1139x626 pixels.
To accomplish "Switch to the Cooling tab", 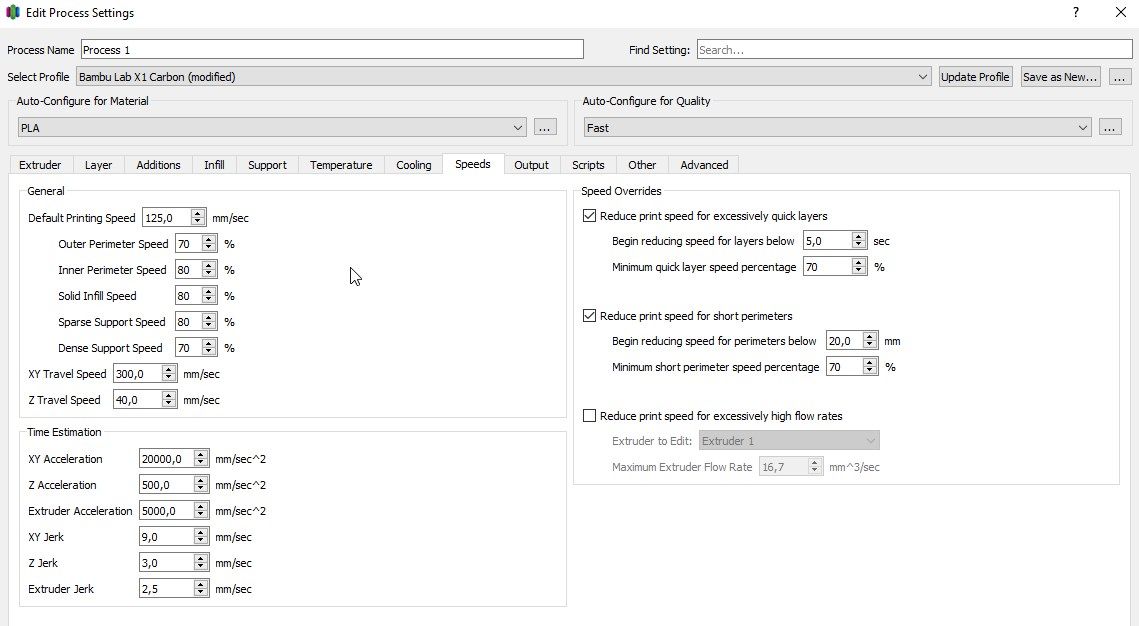I will 413,165.
